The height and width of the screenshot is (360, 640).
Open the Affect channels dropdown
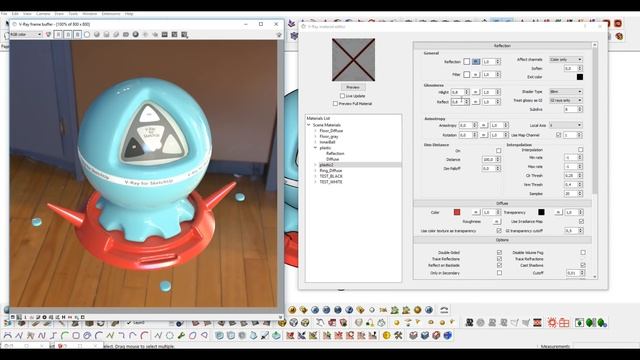pyautogui.click(x=566, y=60)
